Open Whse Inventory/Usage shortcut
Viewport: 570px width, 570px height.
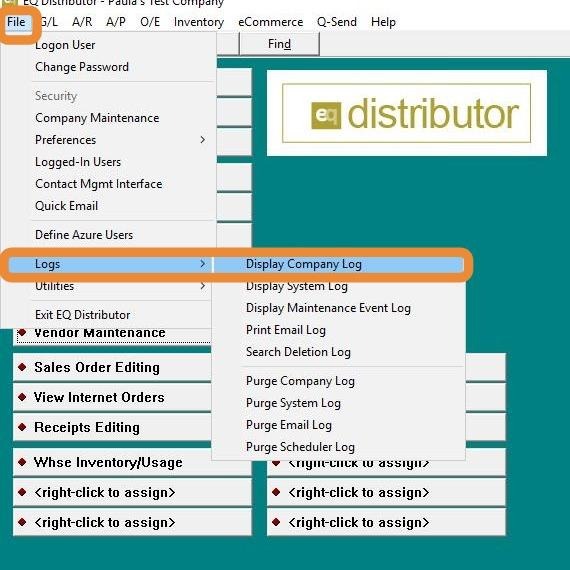click(x=112, y=462)
